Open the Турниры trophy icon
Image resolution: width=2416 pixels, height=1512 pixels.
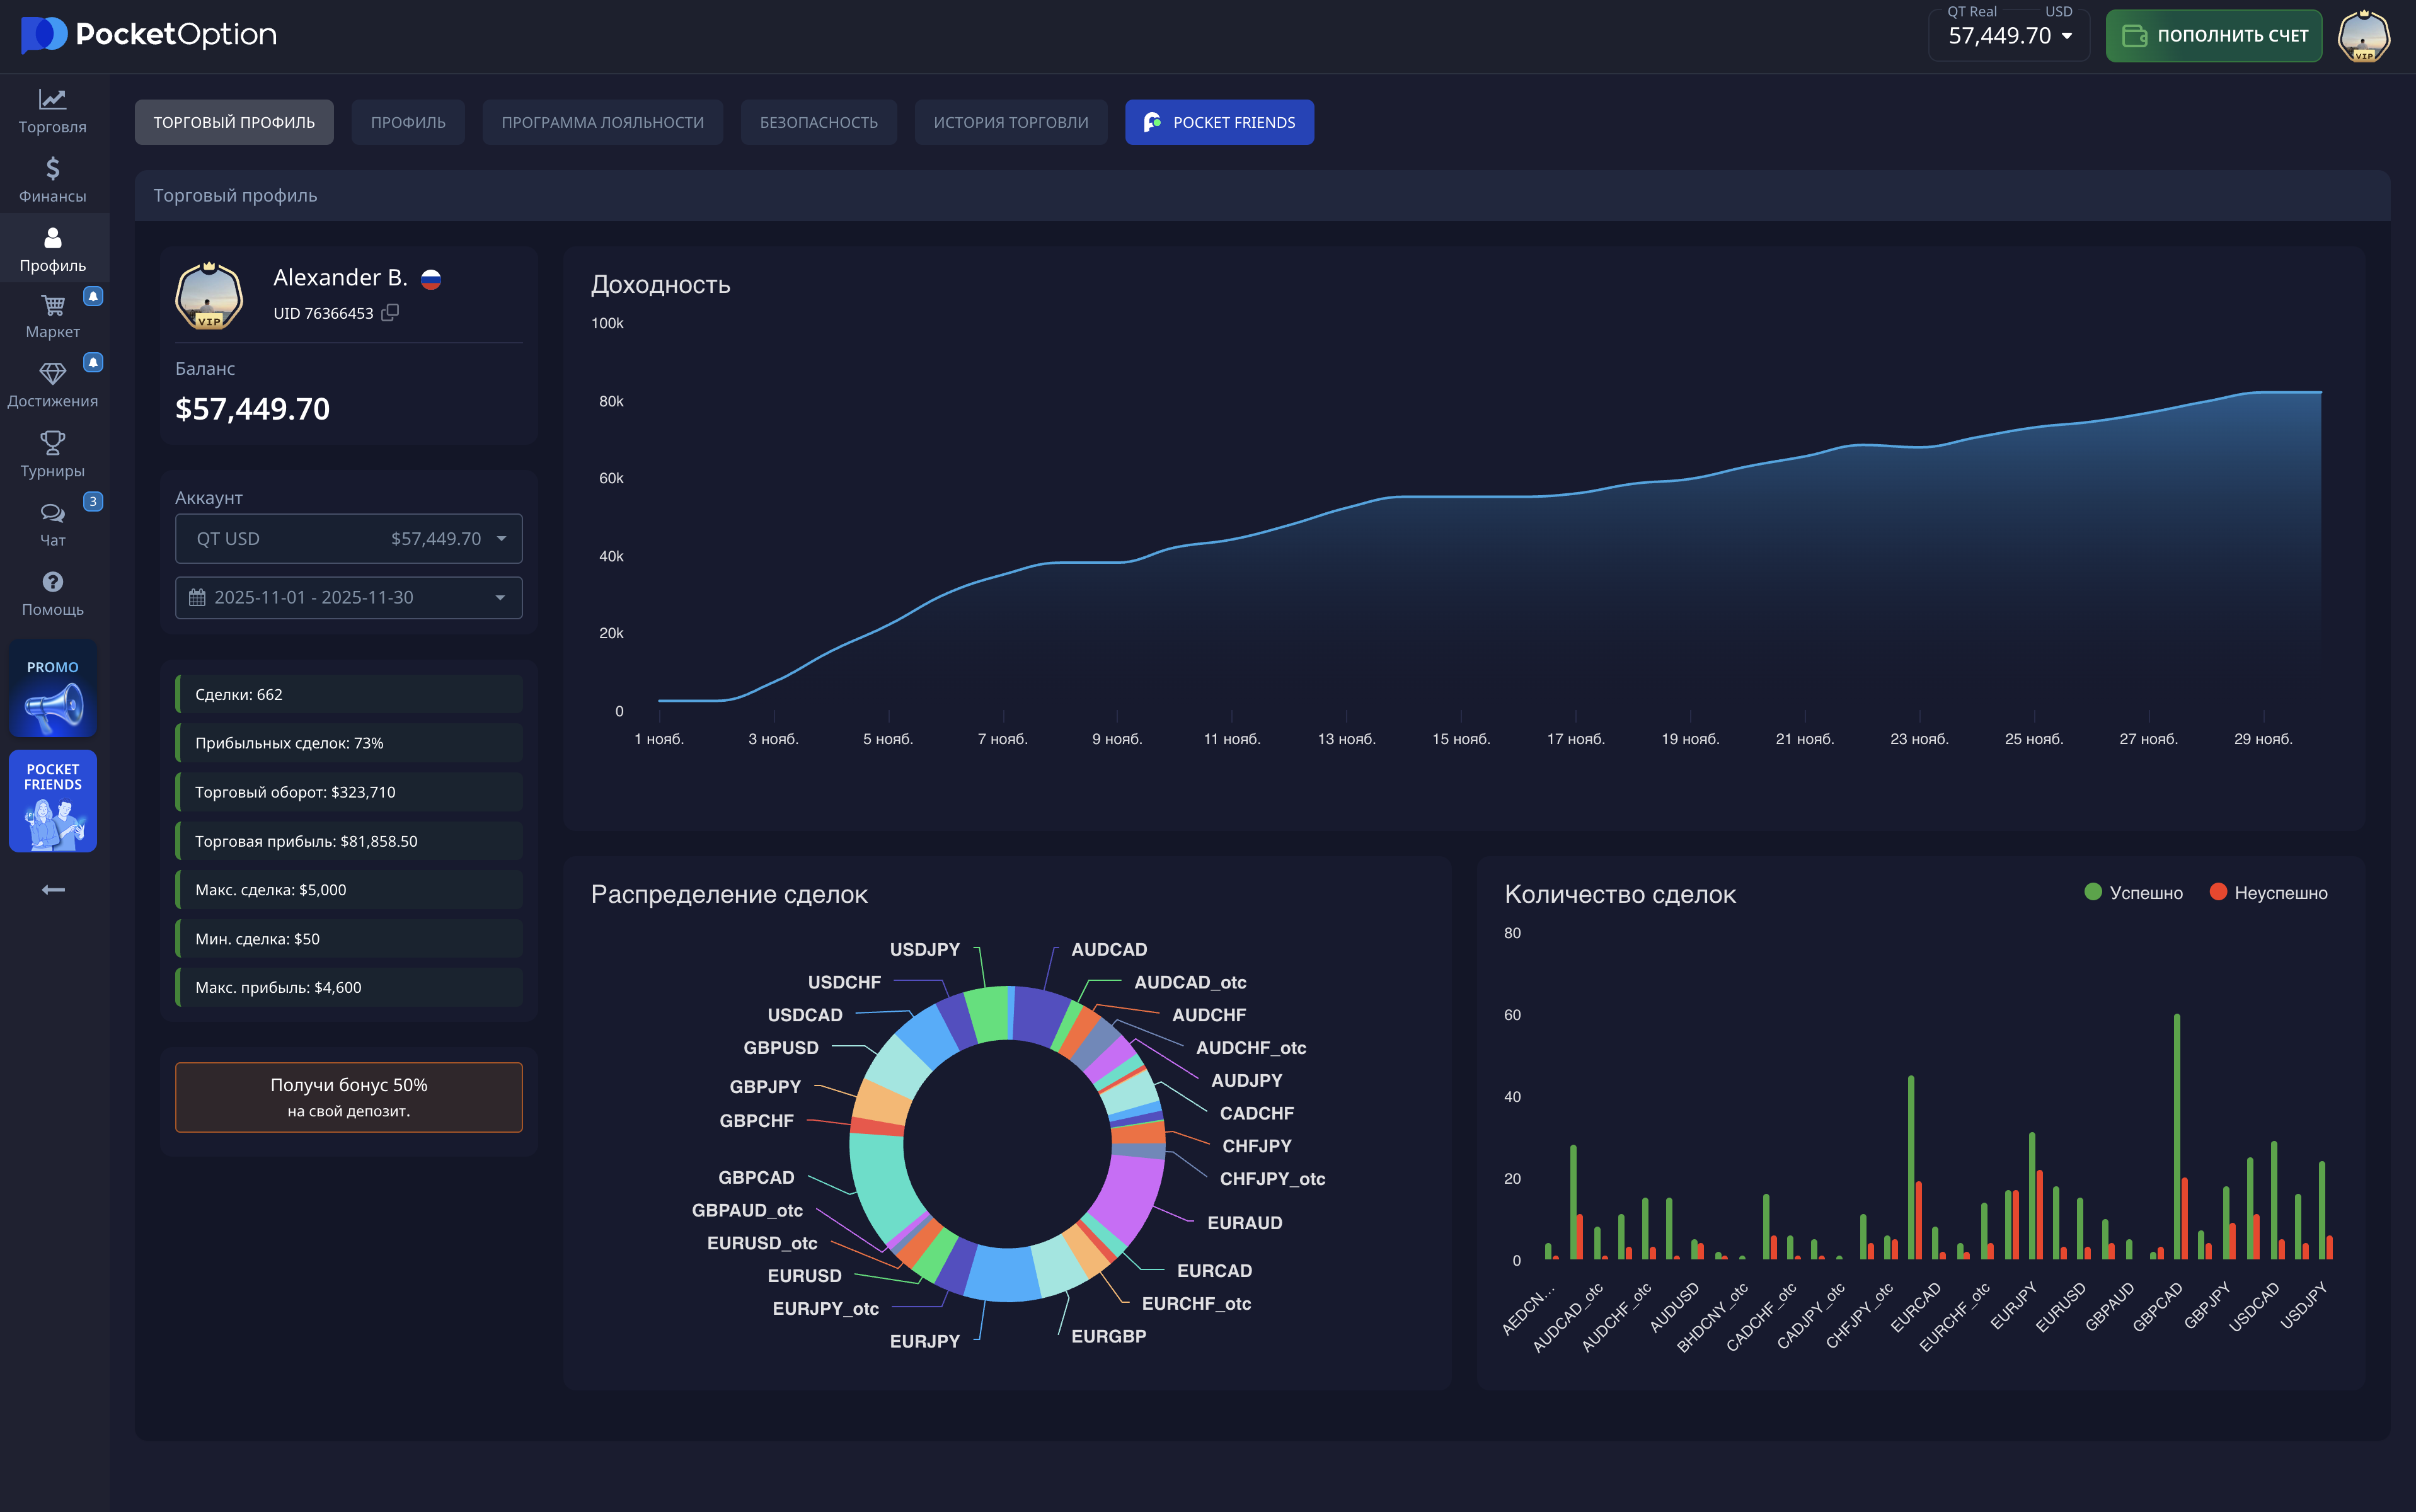pos(52,443)
